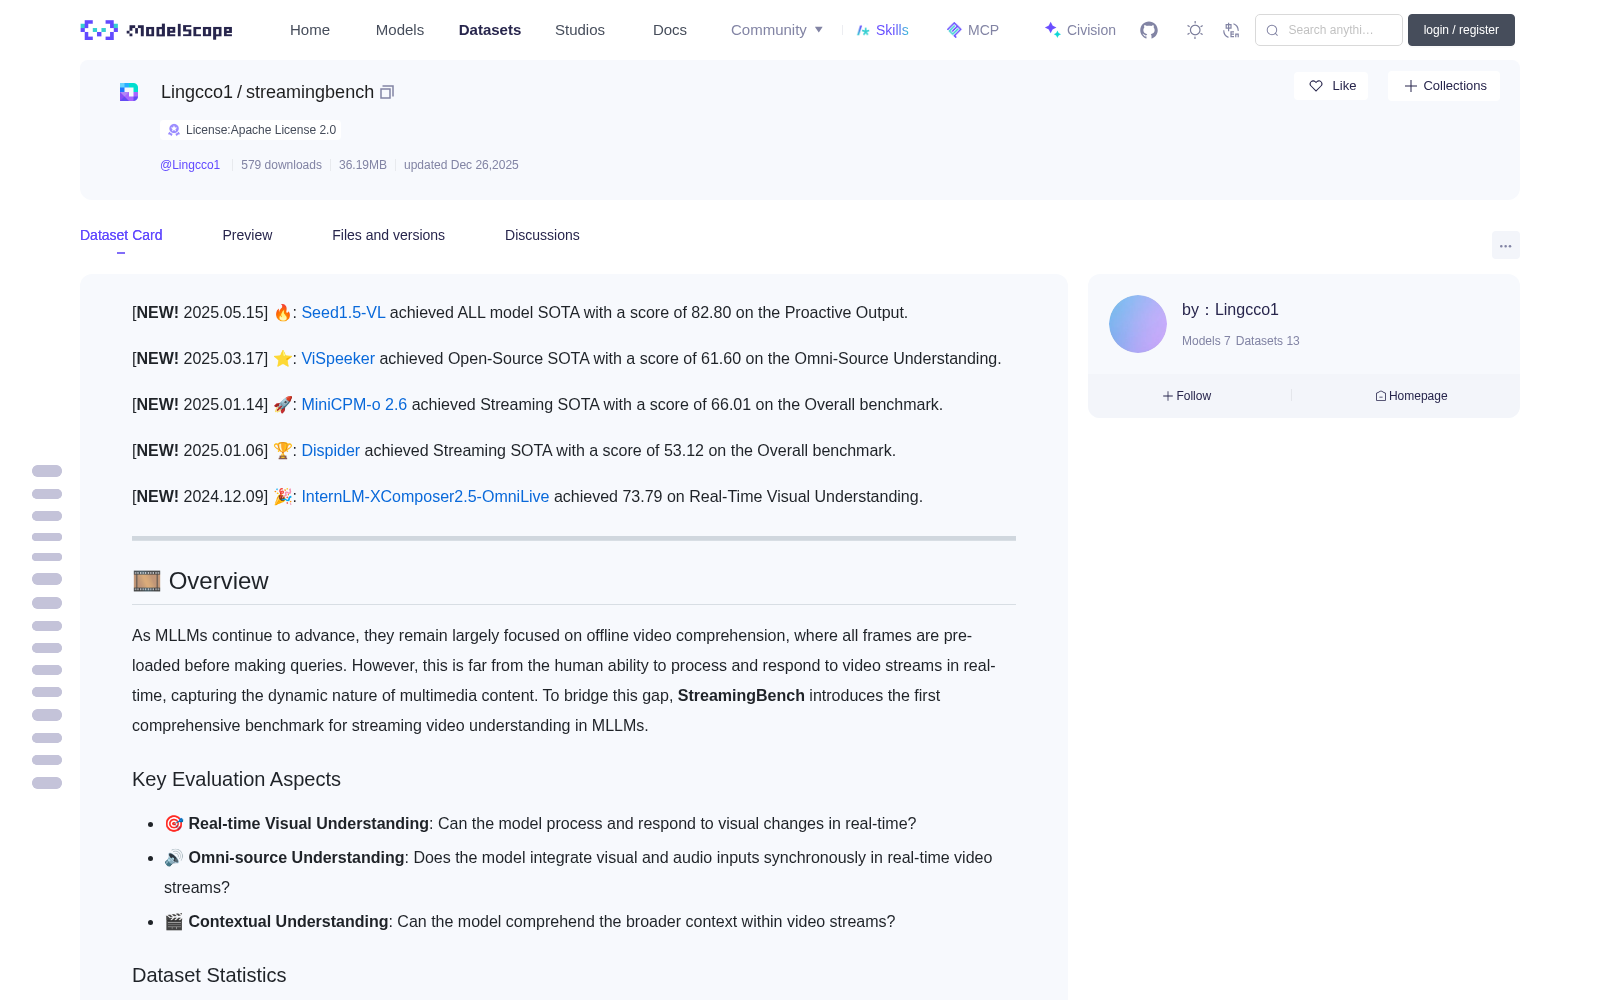Click the login / register button
Viewport: 1600px width, 1000px height.
click(1461, 30)
